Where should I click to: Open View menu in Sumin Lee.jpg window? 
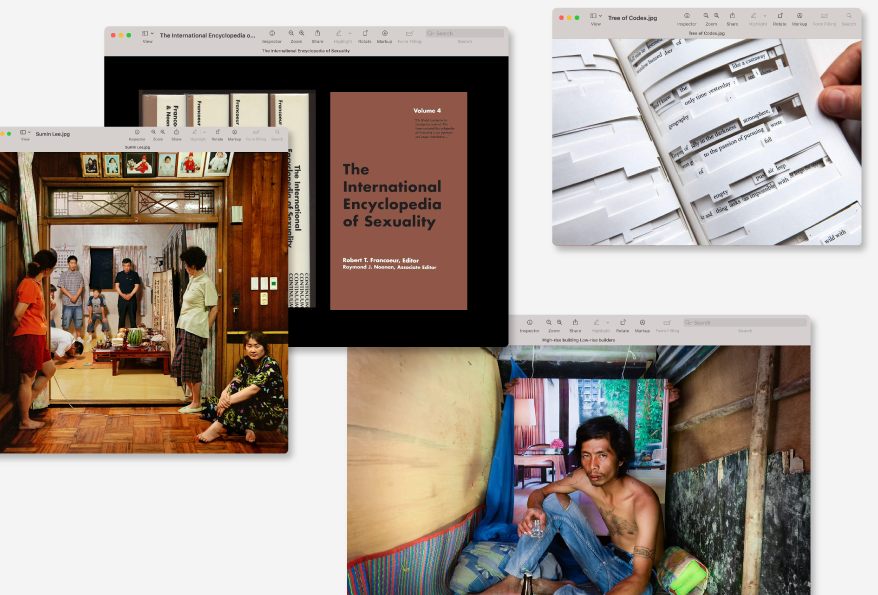point(25,133)
